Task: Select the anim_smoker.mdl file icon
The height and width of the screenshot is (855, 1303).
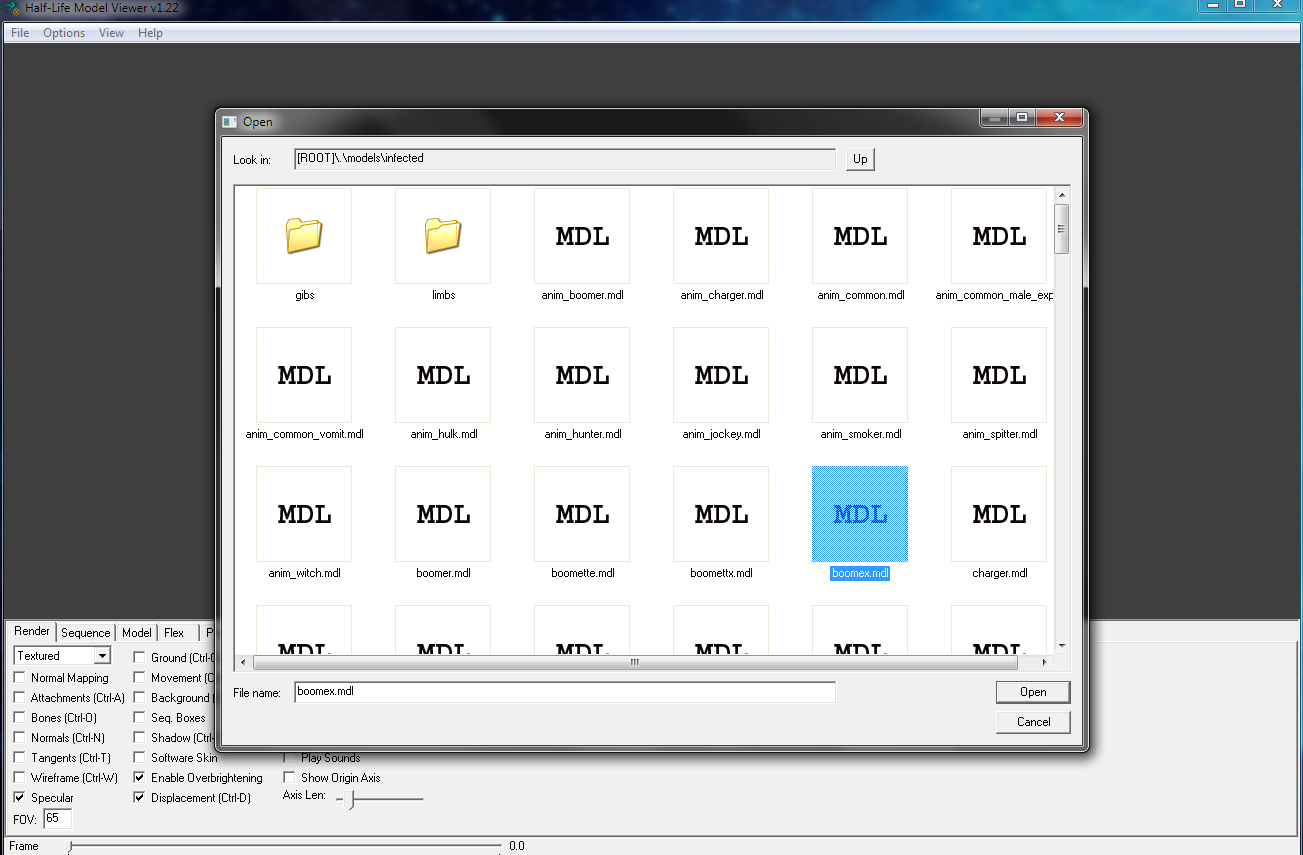Action: pos(860,375)
